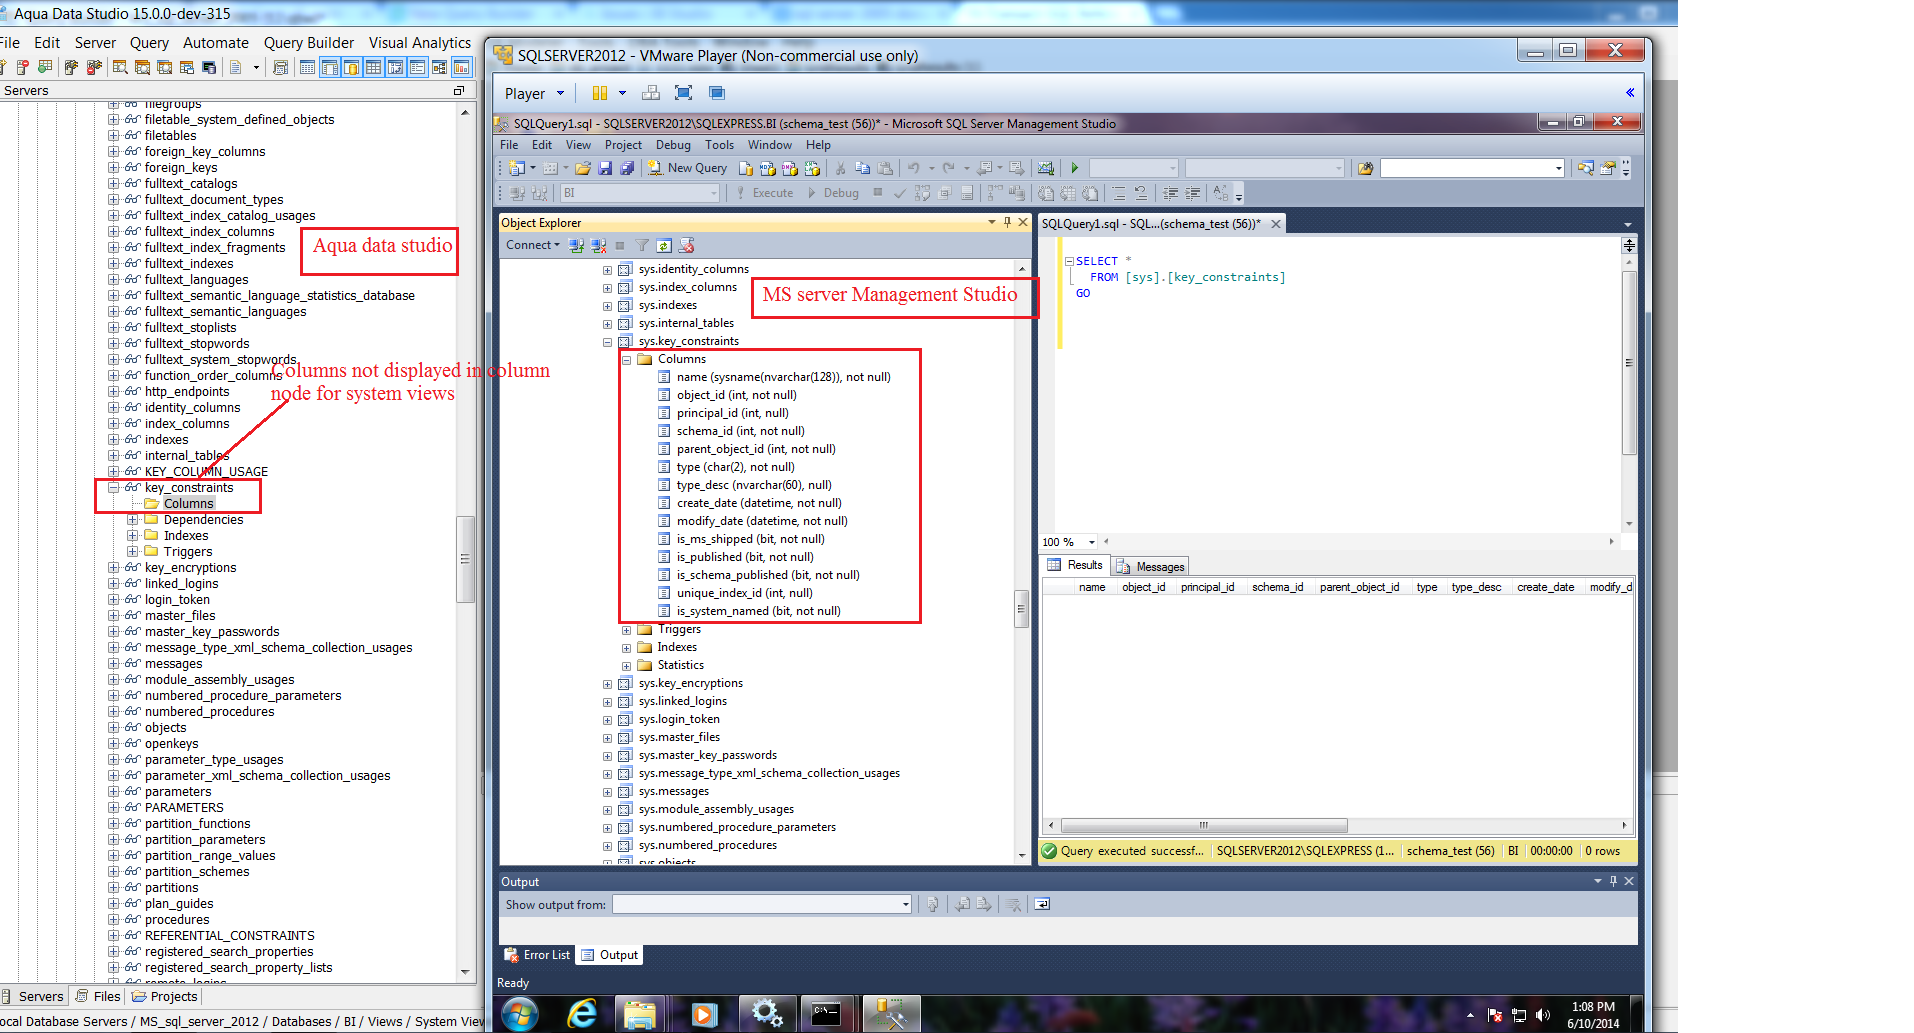Screen dimensions: 1914x1033
Task: Click the Connect button in Object Explorer
Action: coord(532,245)
